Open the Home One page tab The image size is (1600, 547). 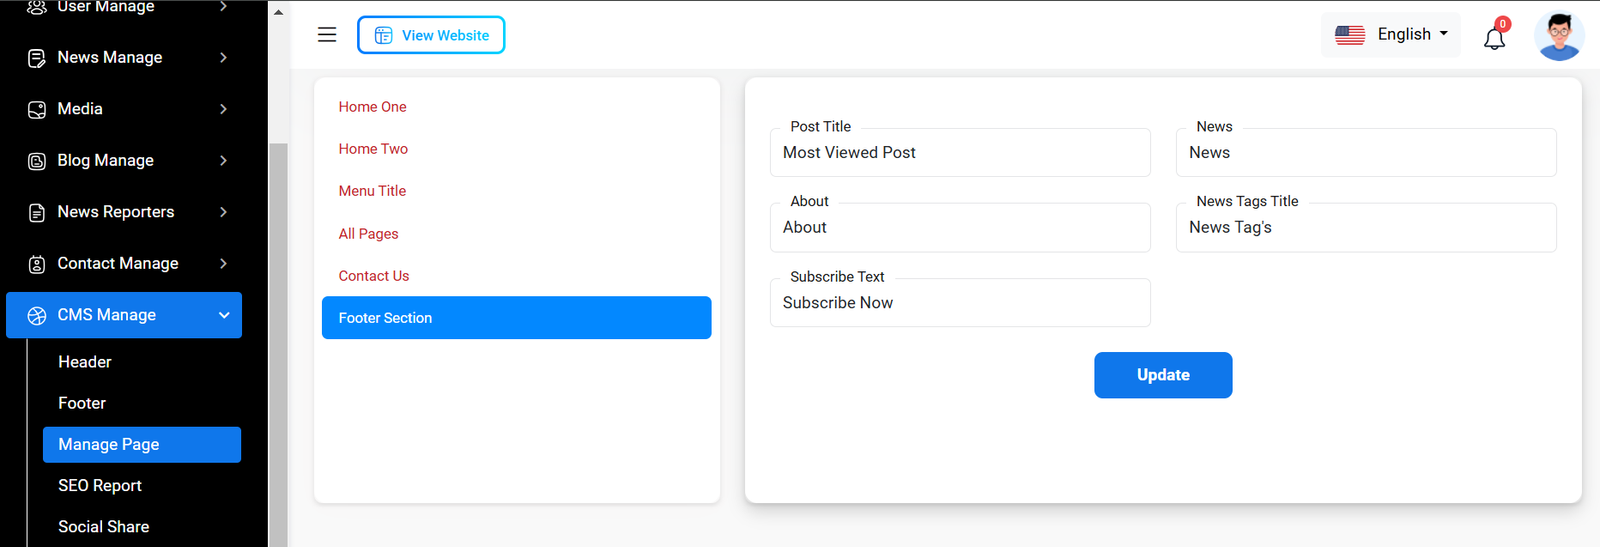(x=372, y=107)
